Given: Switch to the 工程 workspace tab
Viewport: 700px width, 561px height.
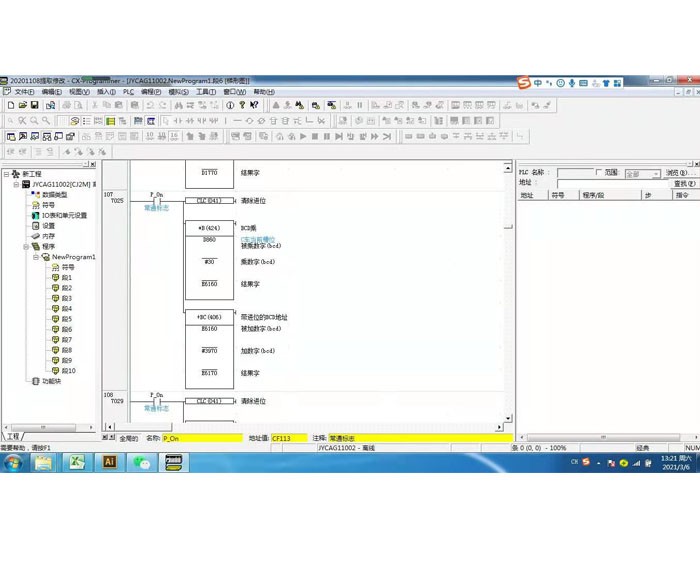Looking at the screenshot, I should (13, 437).
